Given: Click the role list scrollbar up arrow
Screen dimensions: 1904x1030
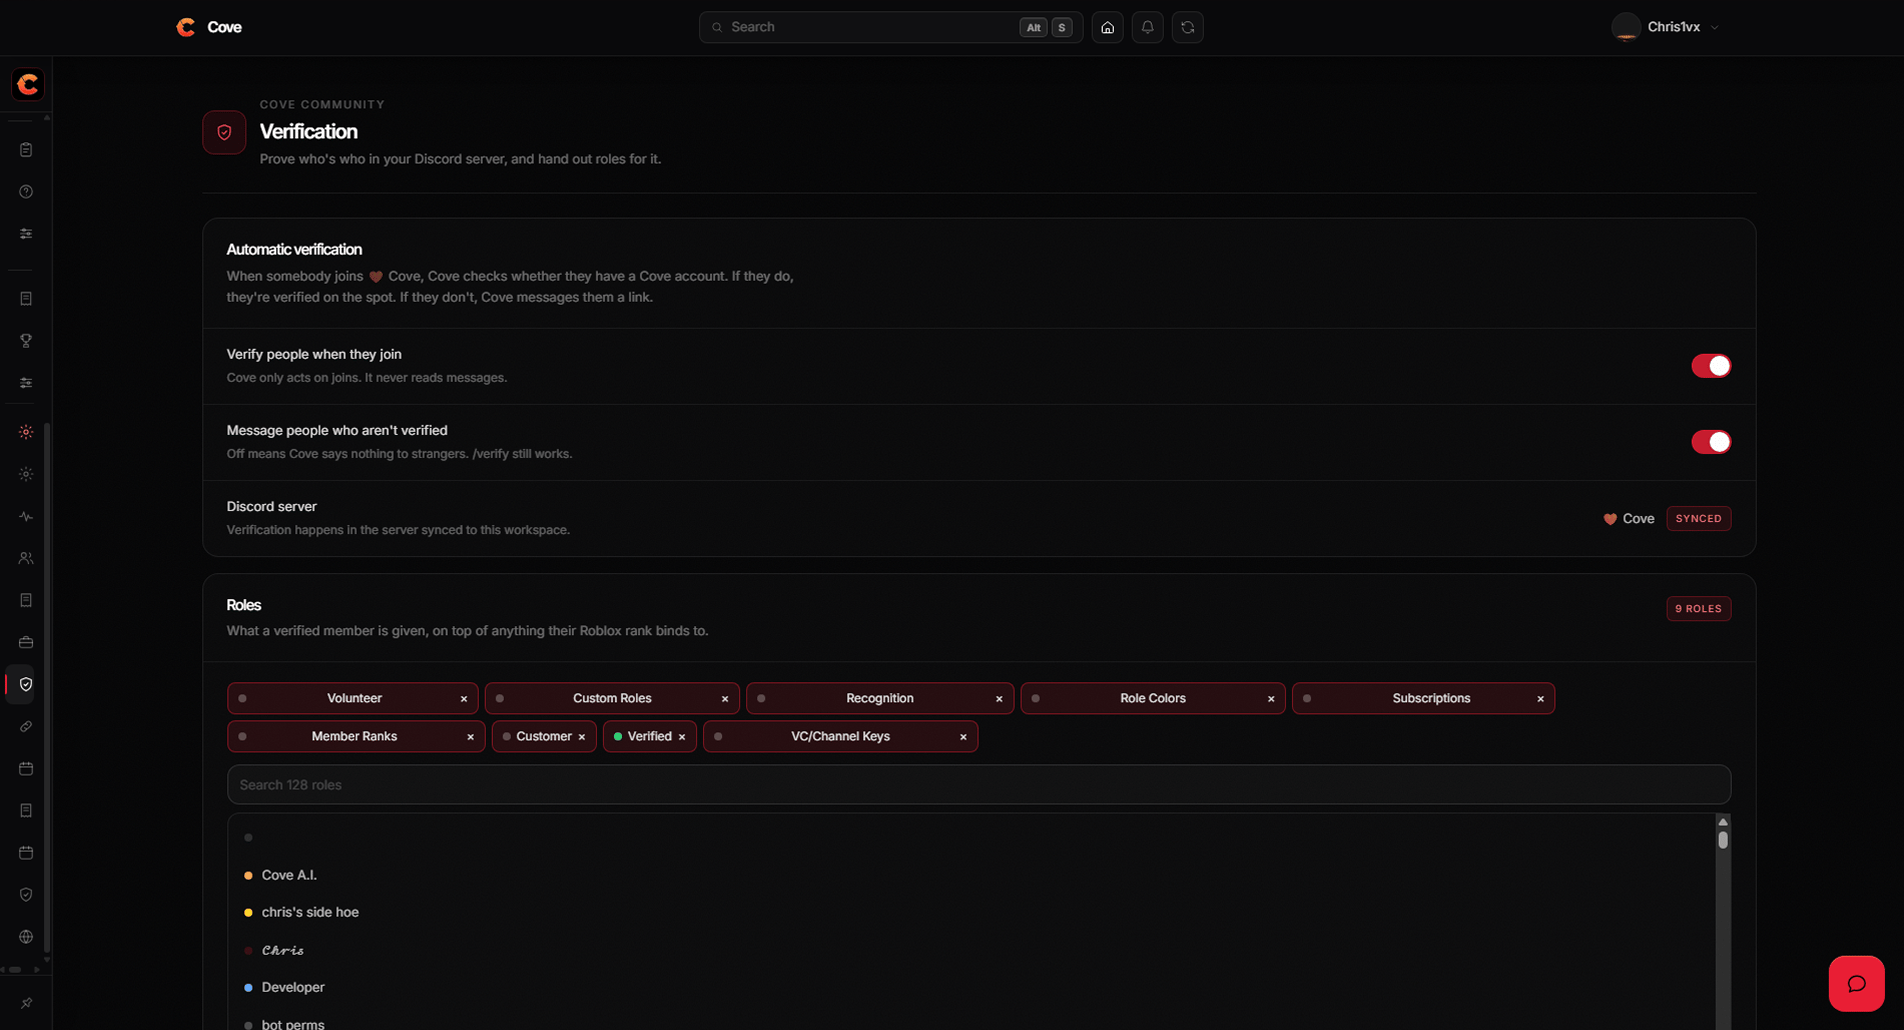Looking at the screenshot, I should (x=1723, y=822).
